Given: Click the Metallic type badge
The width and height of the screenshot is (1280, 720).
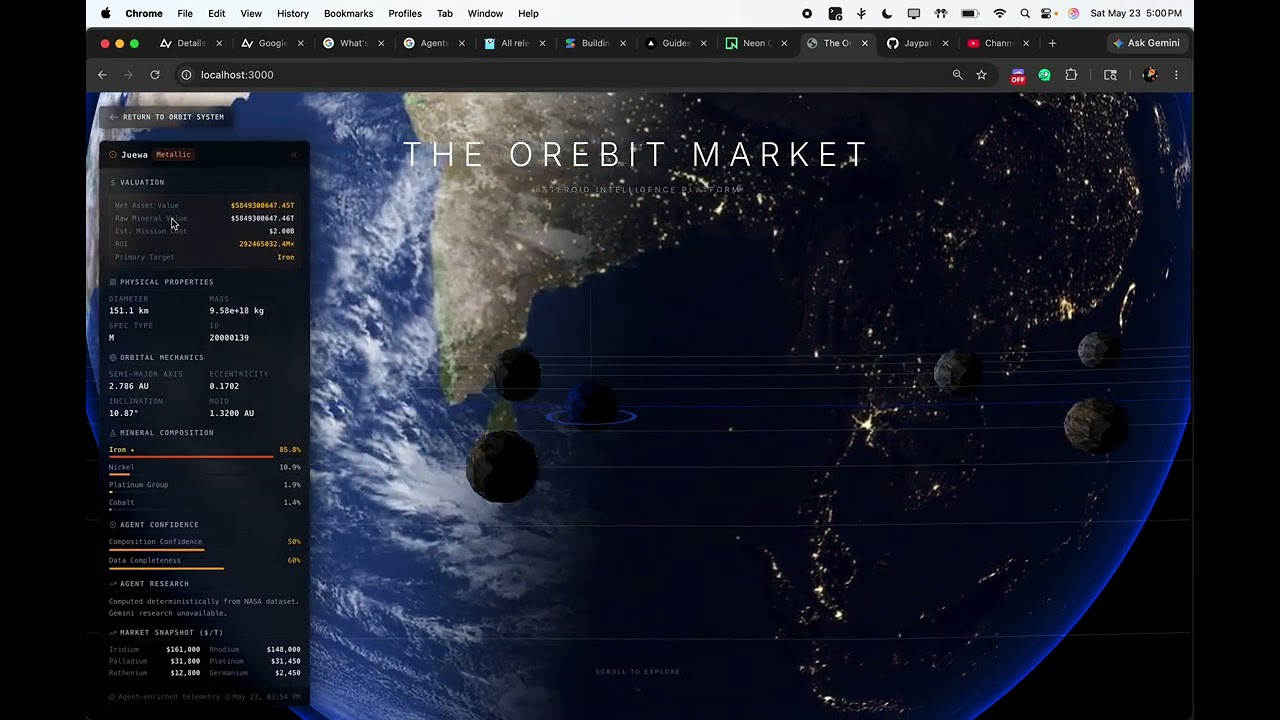Looking at the screenshot, I should (173, 155).
